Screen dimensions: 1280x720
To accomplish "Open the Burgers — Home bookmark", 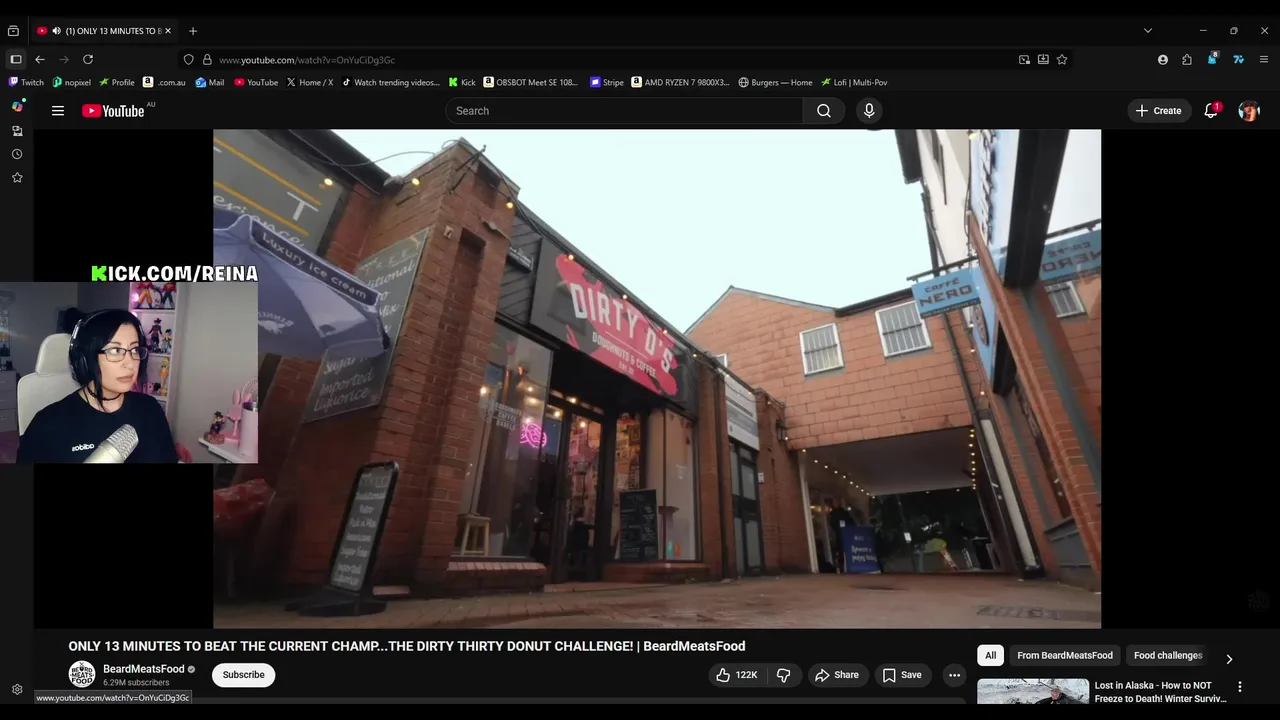I will (x=776, y=83).
